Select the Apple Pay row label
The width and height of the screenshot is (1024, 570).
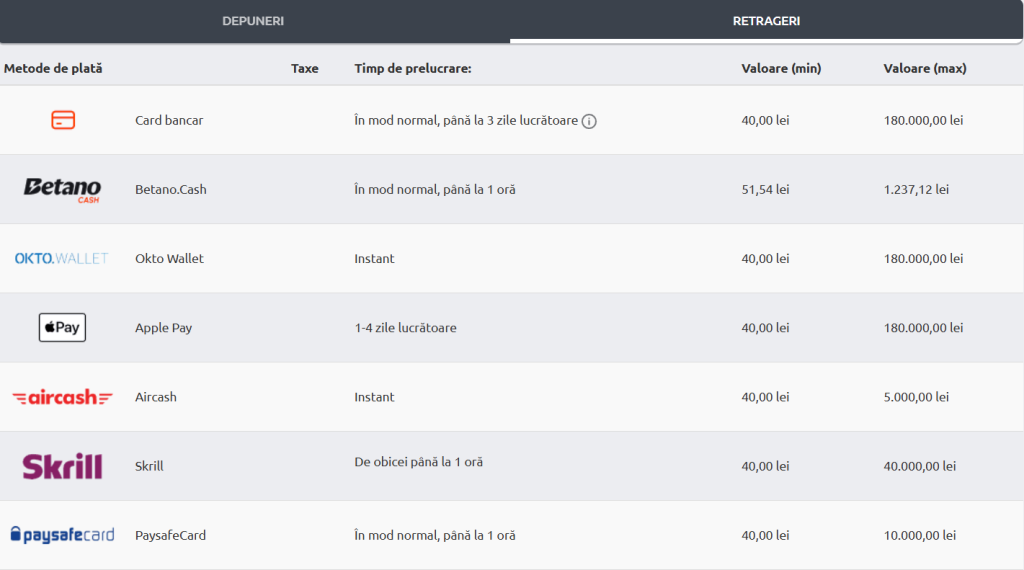pyautogui.click(x=163, y=328)
